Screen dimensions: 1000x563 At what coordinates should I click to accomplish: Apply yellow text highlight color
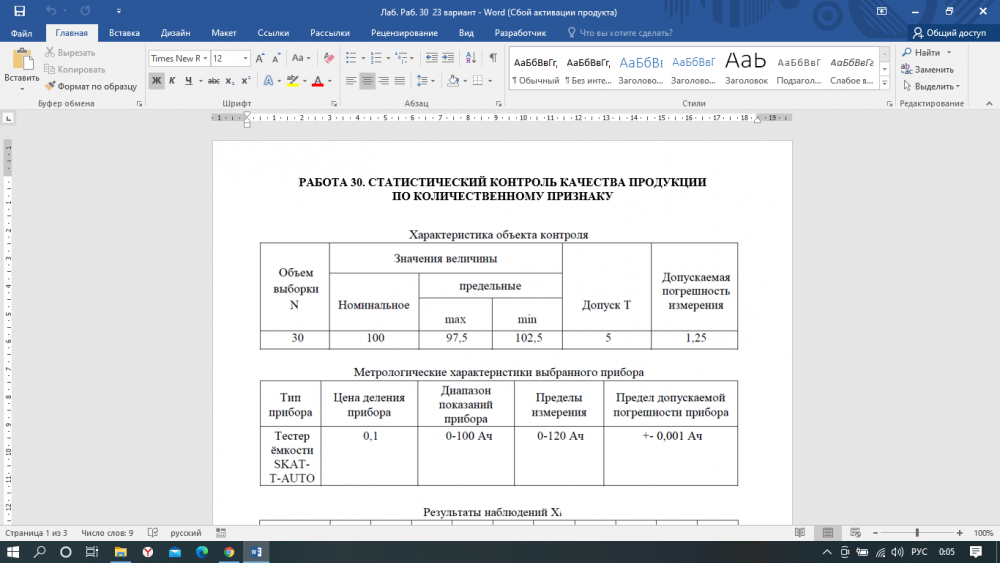292,81
